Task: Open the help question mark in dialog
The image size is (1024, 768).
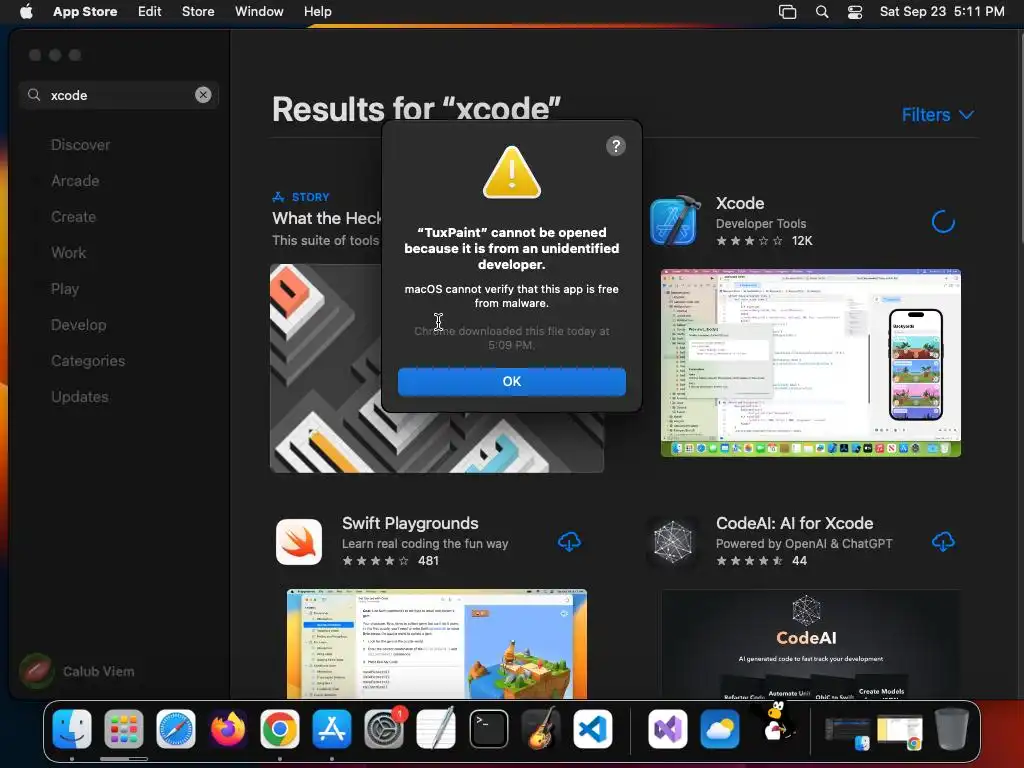Action: click(615, 146)
